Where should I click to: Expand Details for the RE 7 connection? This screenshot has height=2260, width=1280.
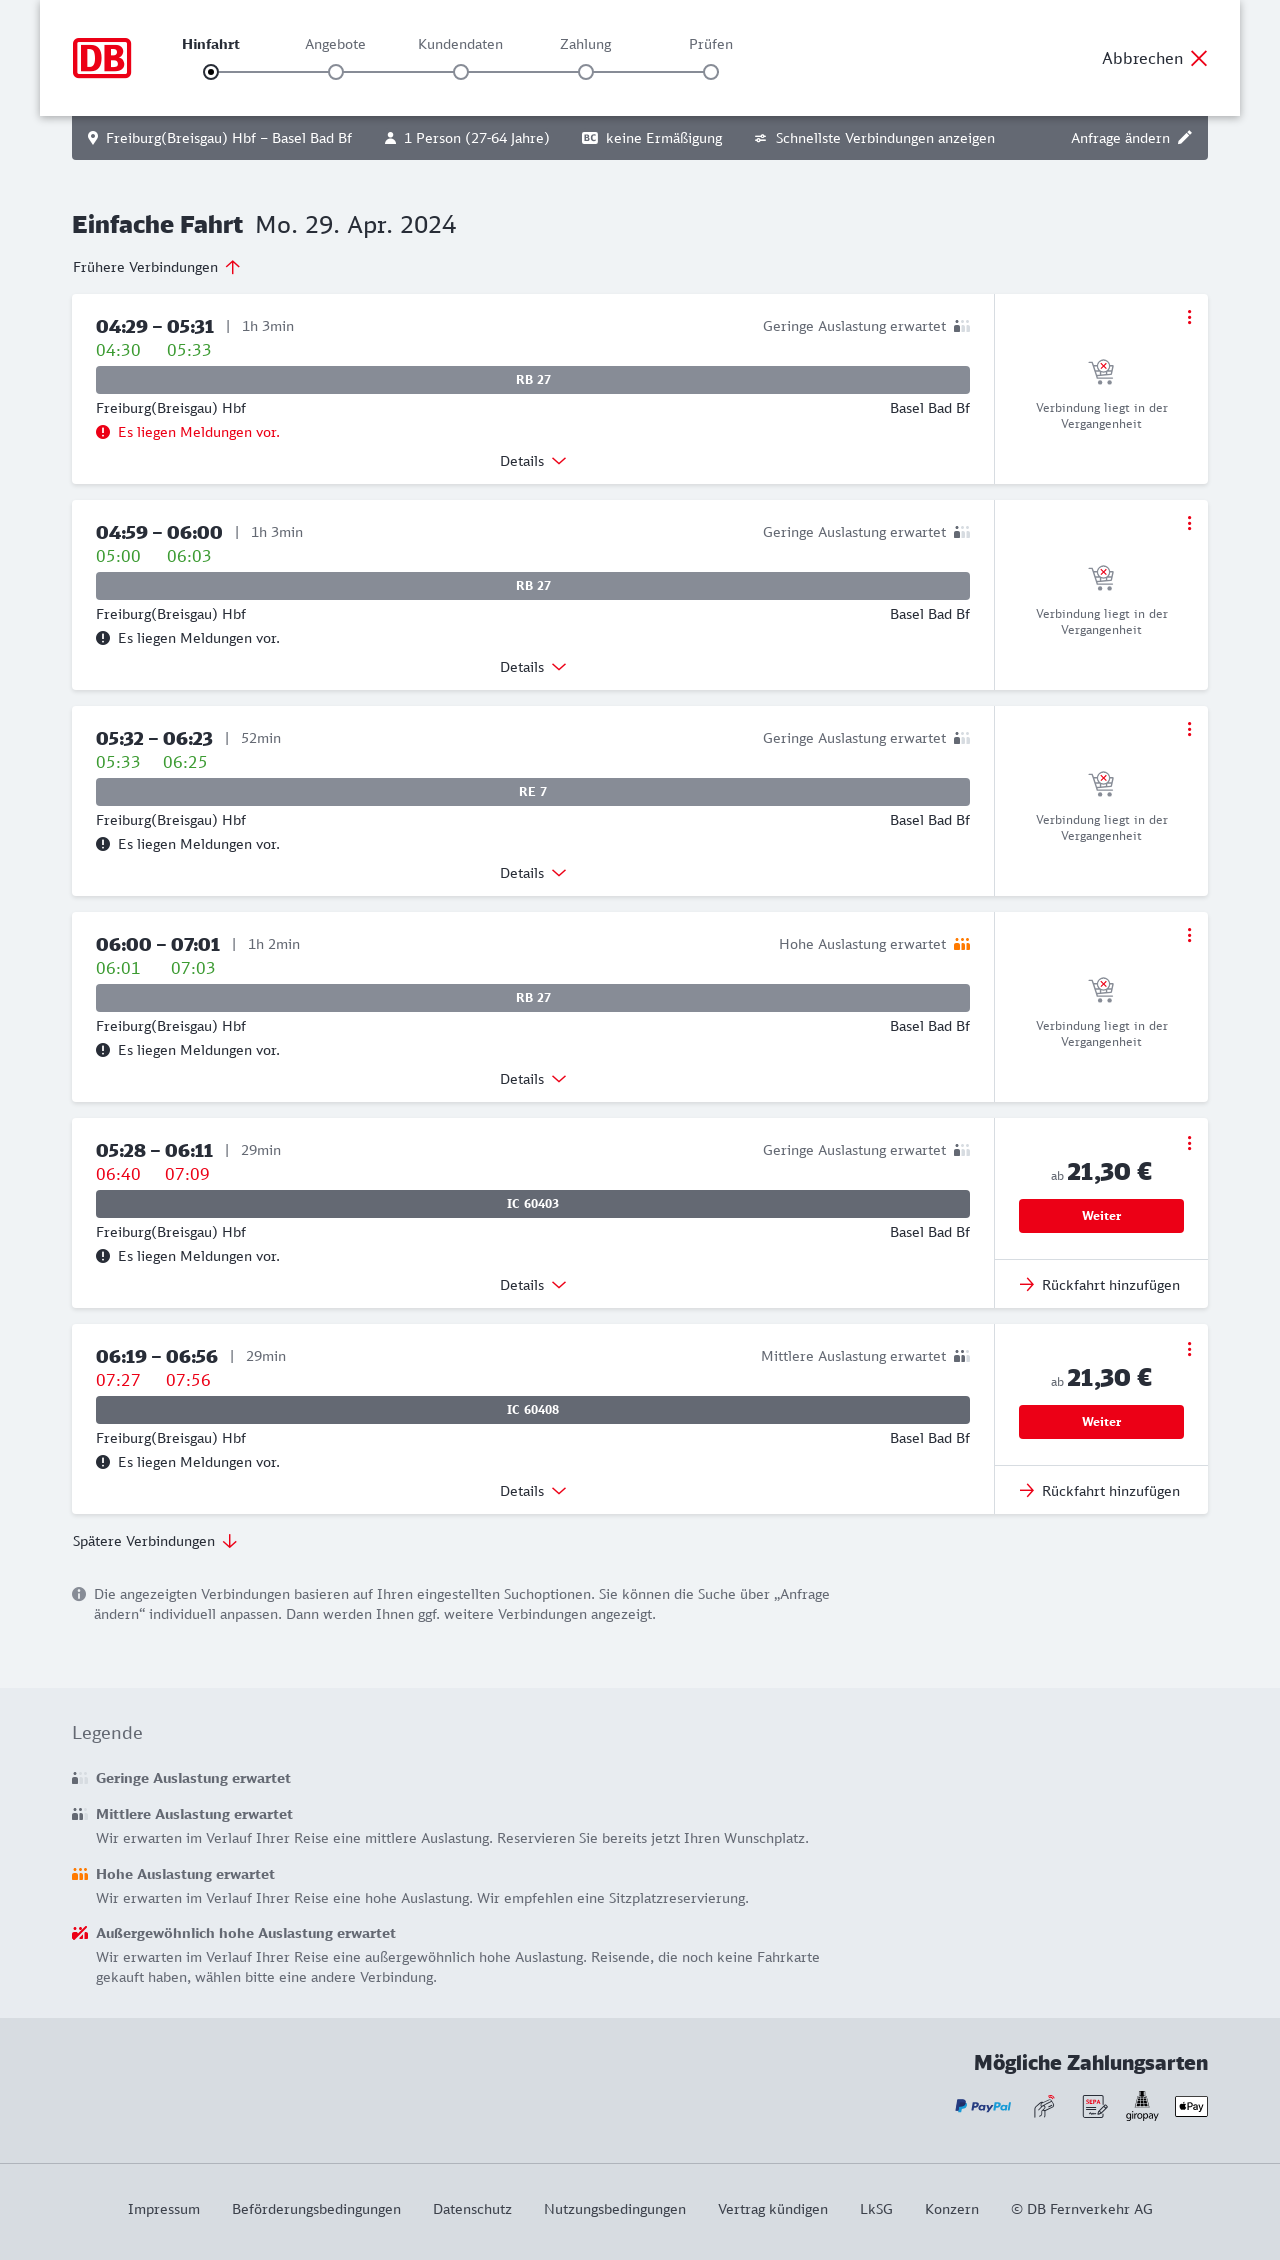coord(533,873)
